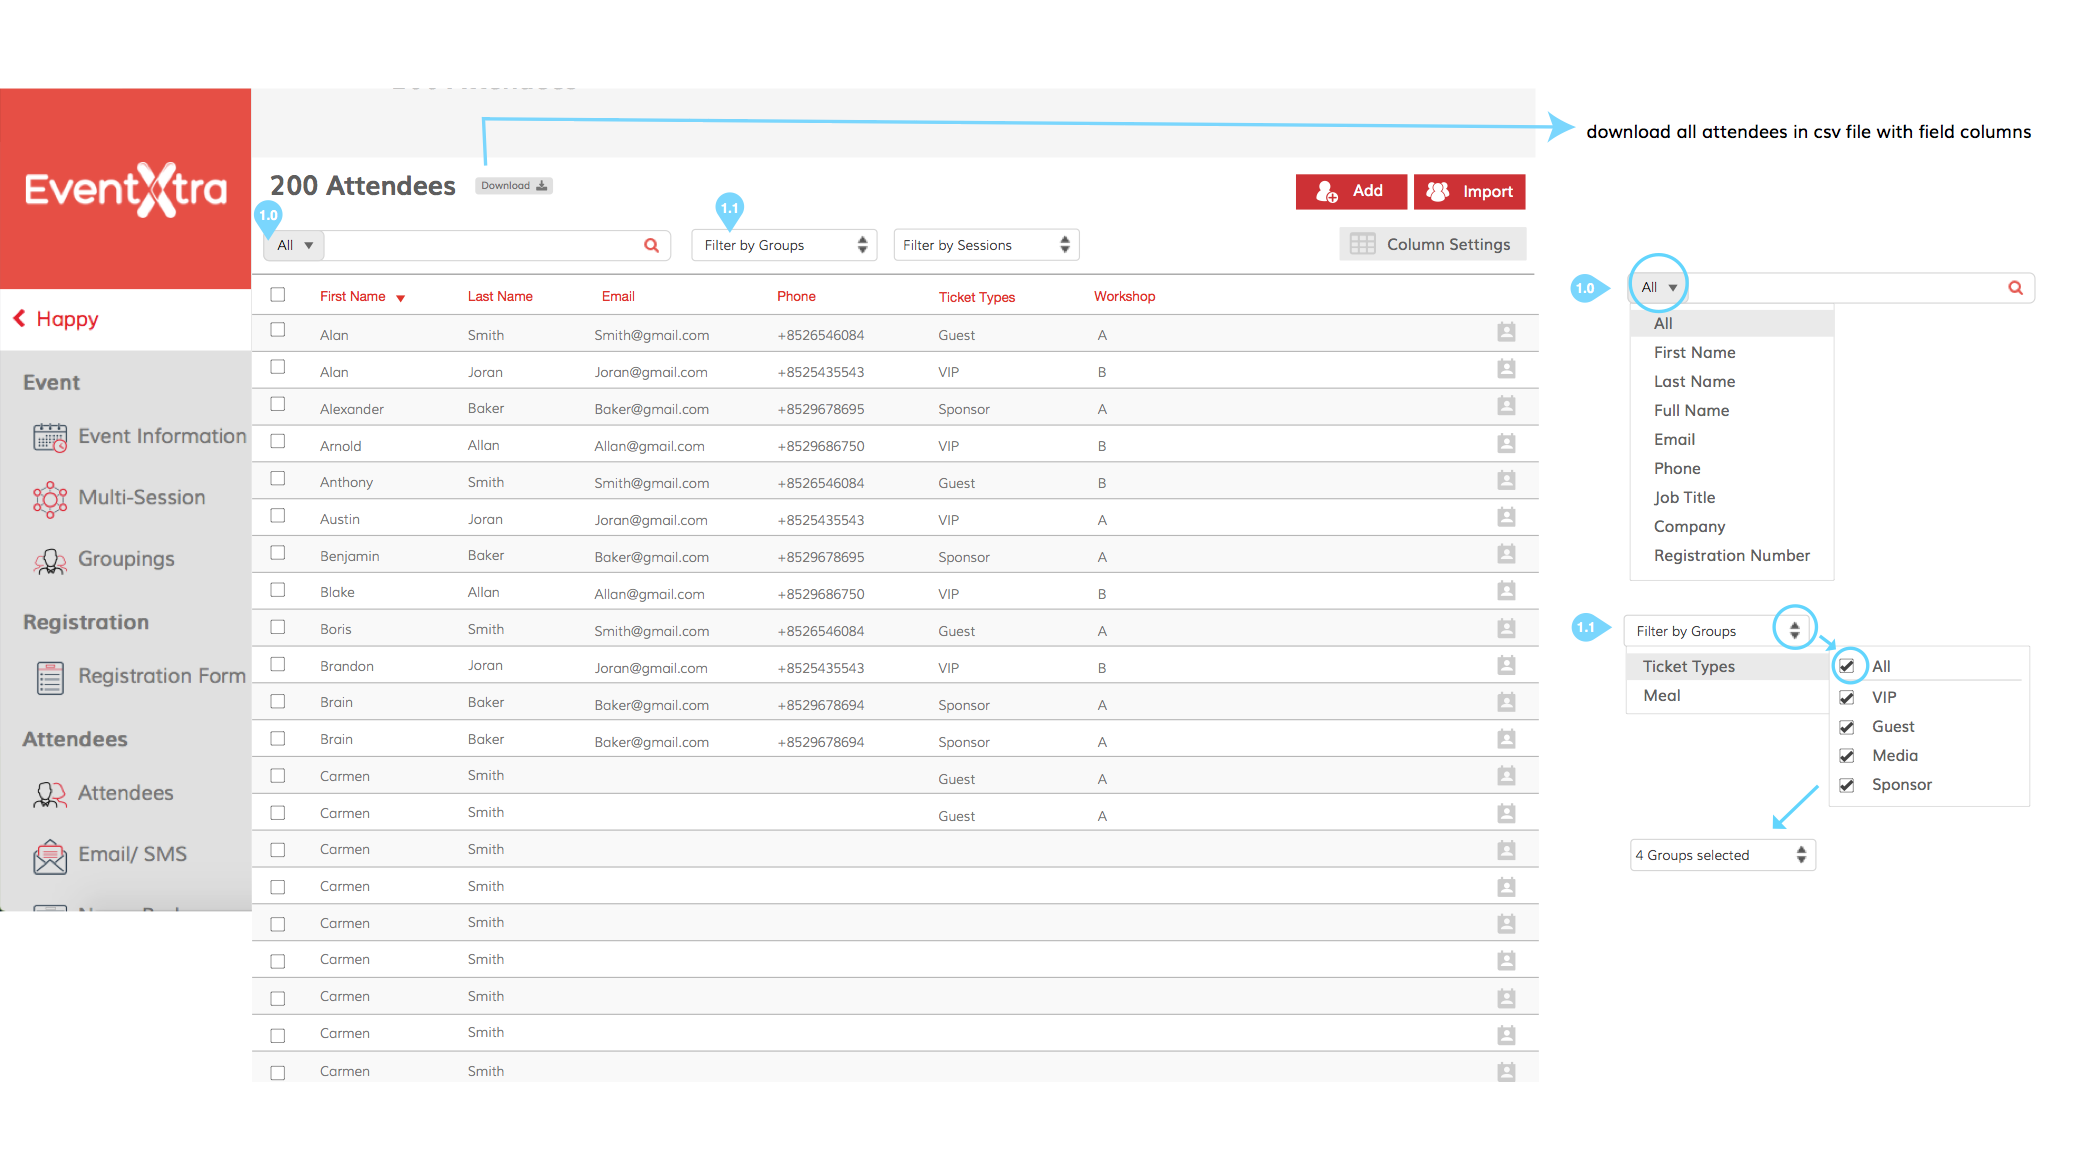The height and width of the screenshot is (1172, 2088).
Task: Click the EventXtra logo
Action: point(126,189)
